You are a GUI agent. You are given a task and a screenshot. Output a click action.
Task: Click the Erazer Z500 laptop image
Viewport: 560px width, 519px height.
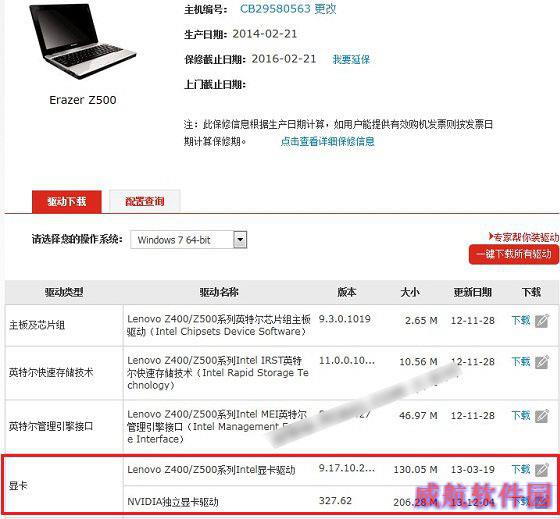[x=82, y=41]
